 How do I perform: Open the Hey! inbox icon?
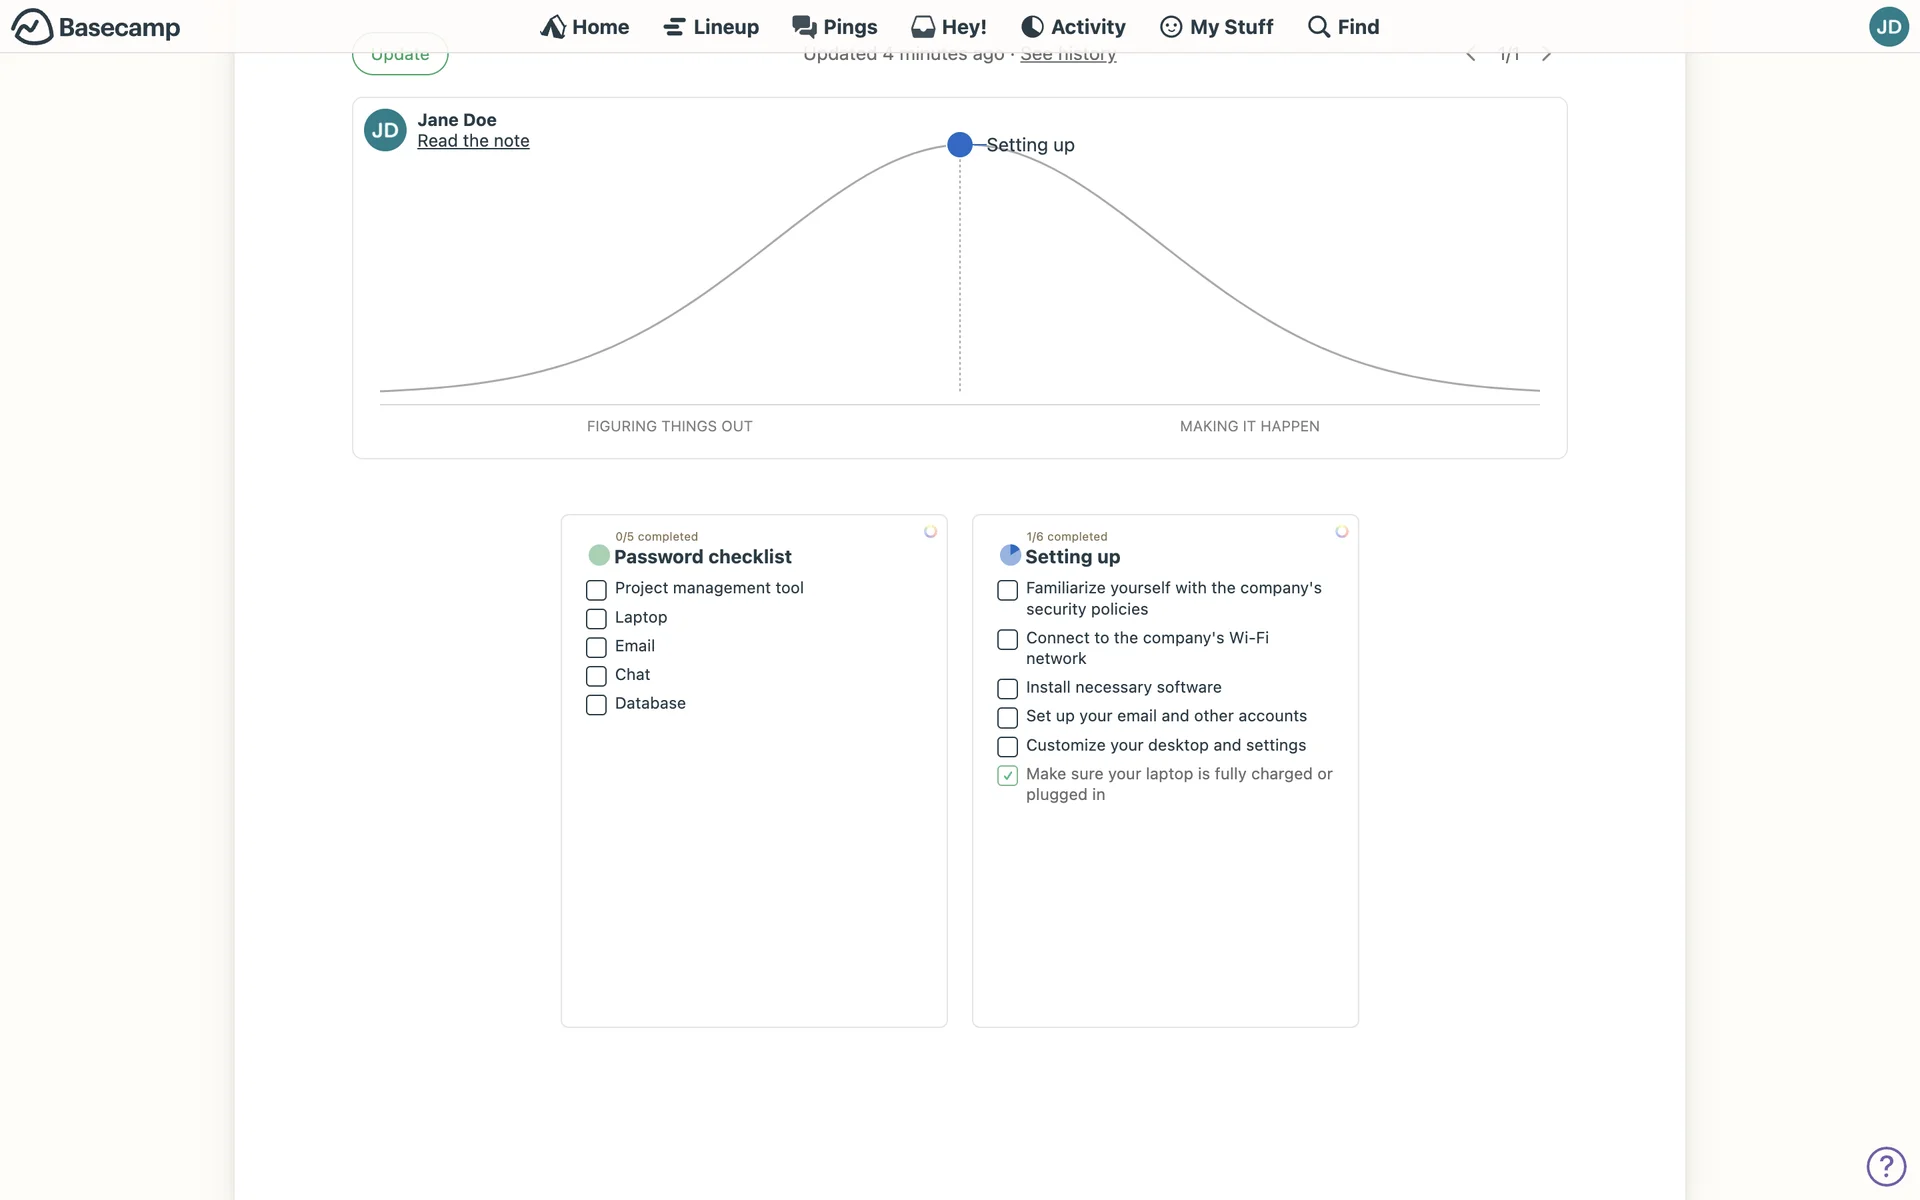pyautogui.click(x=923, y=27)
